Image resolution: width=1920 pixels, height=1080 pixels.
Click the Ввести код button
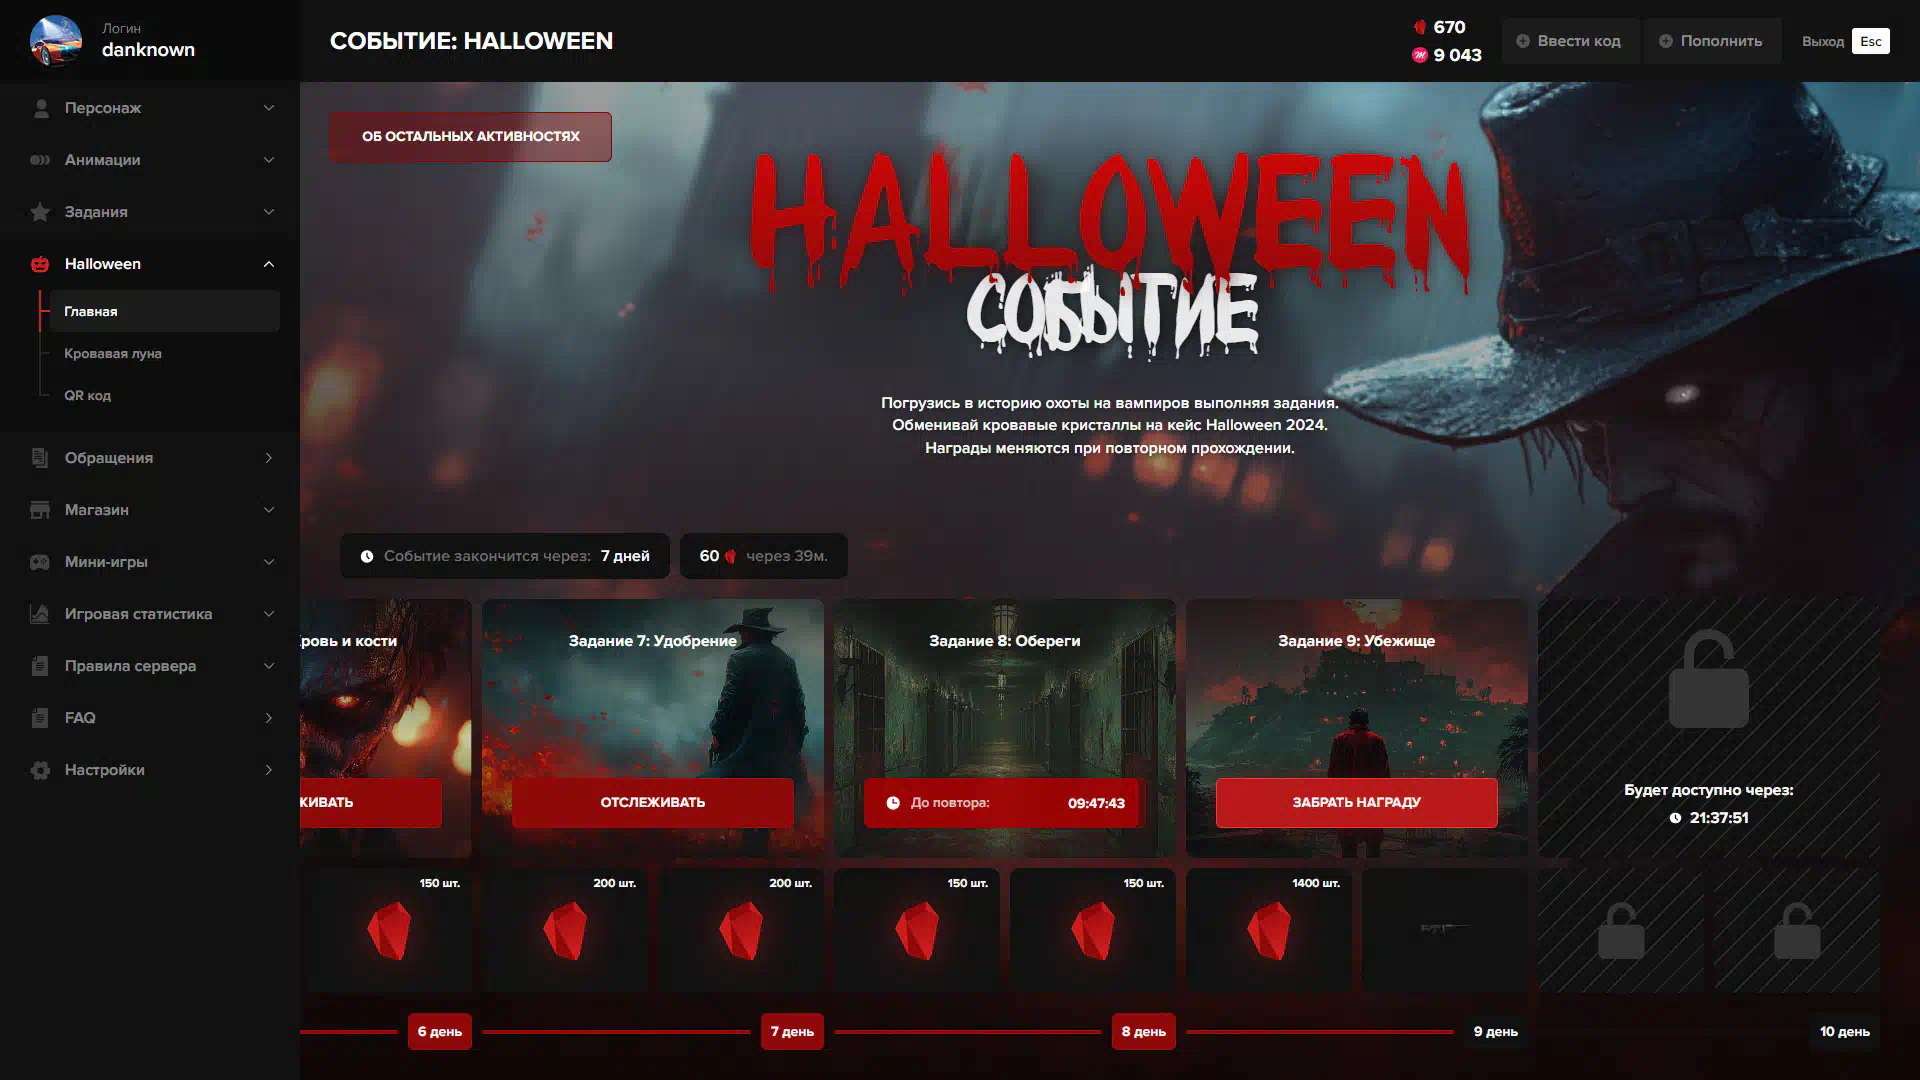(x=1569, y=41)
